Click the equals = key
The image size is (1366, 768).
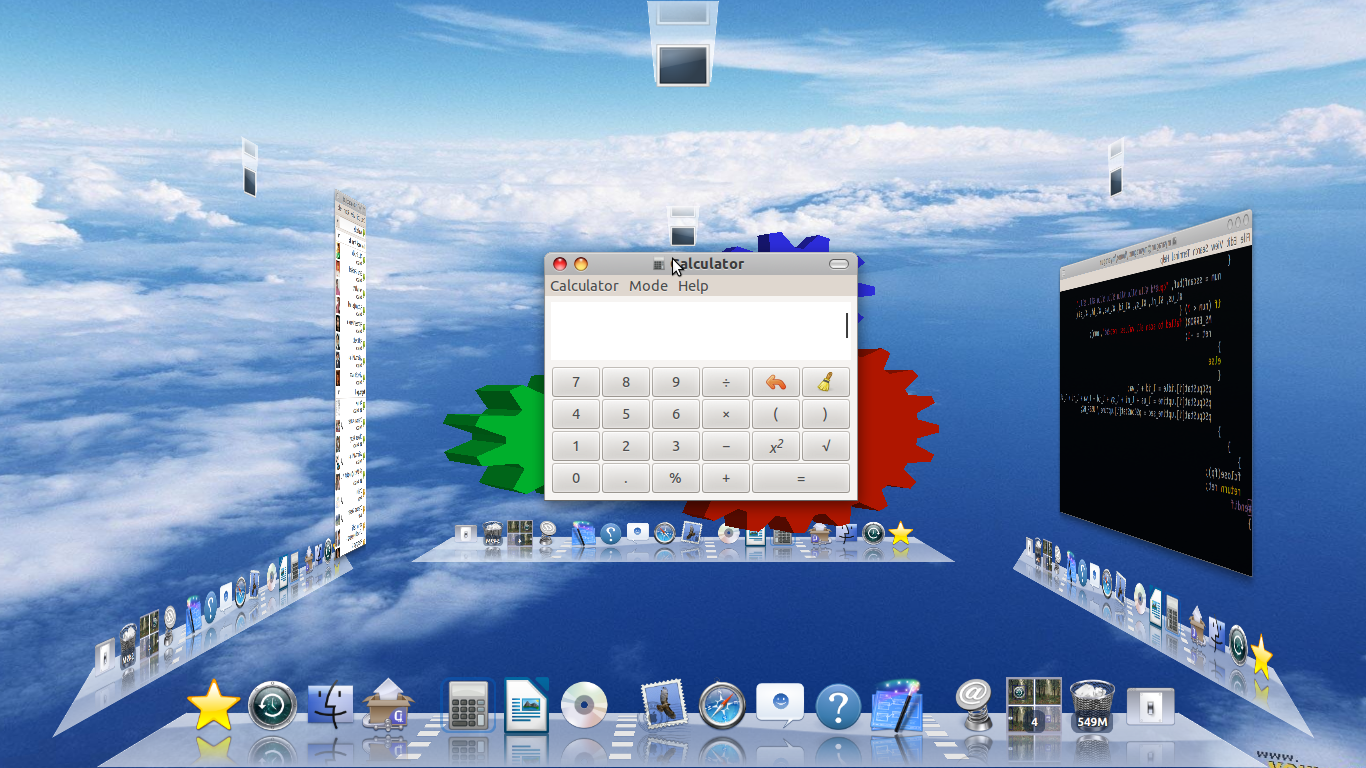tap(801, 478)
